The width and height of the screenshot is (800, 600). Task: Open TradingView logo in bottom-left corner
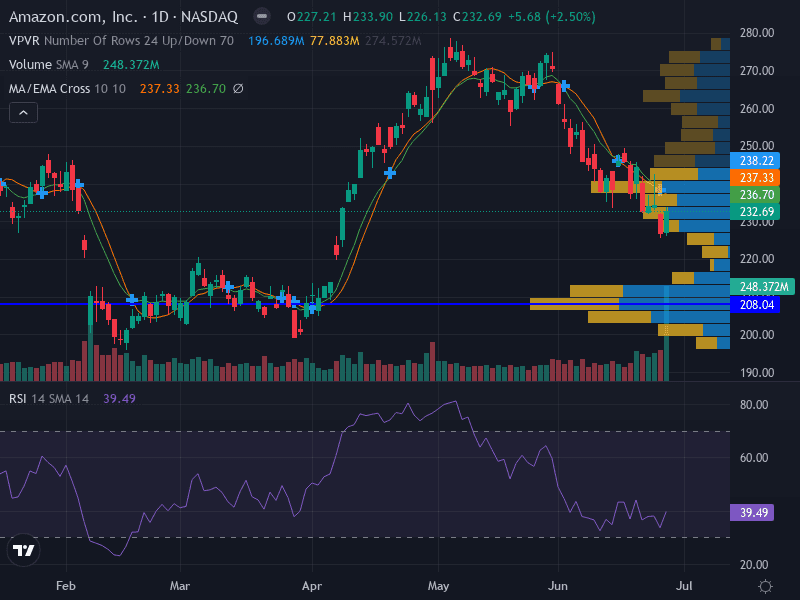click(23, 550)
